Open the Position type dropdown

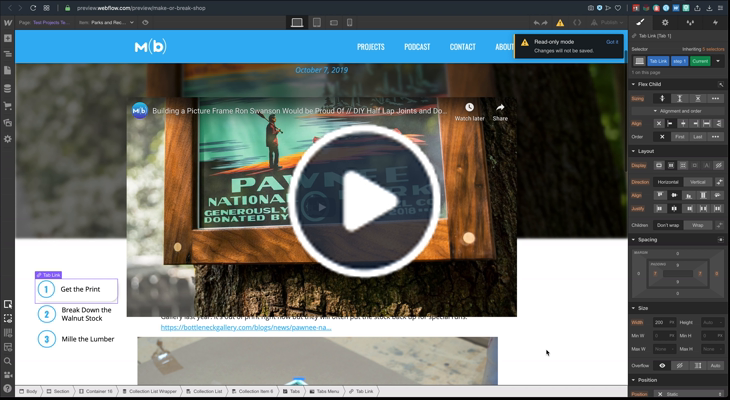tap(688, 394)
